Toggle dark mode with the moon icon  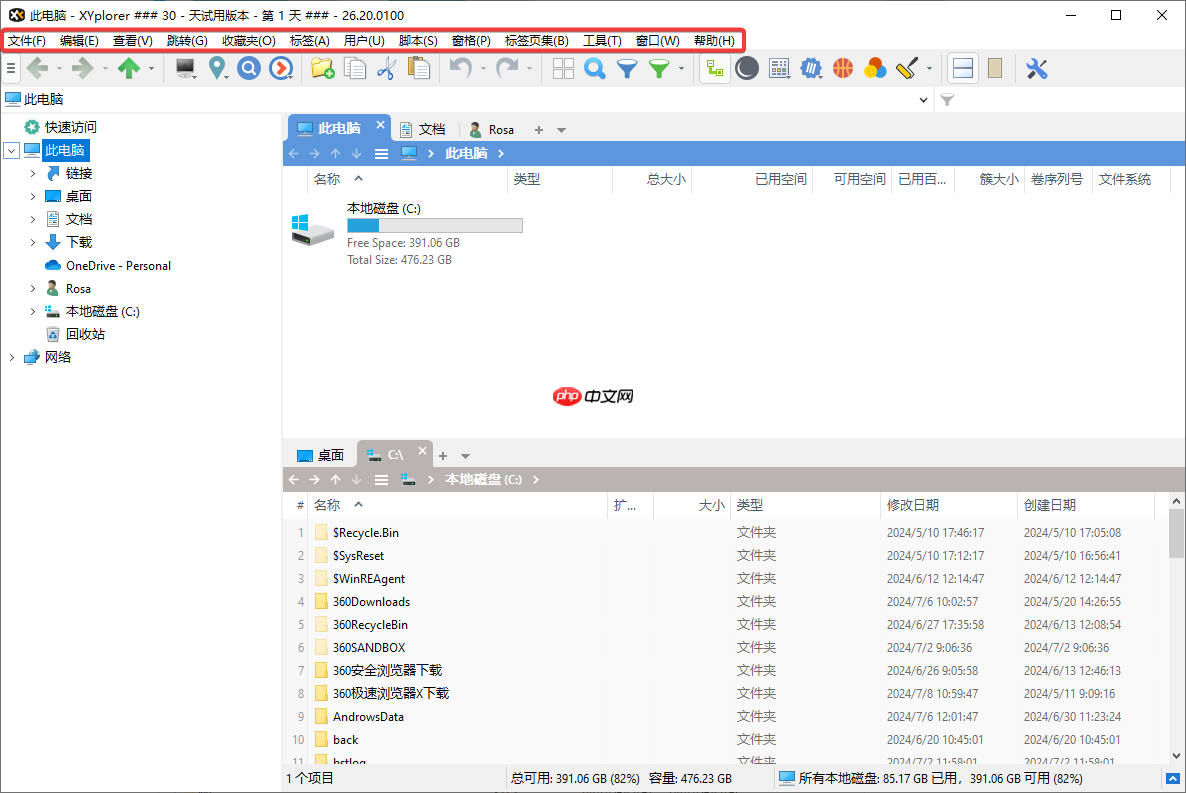point(747,68)
